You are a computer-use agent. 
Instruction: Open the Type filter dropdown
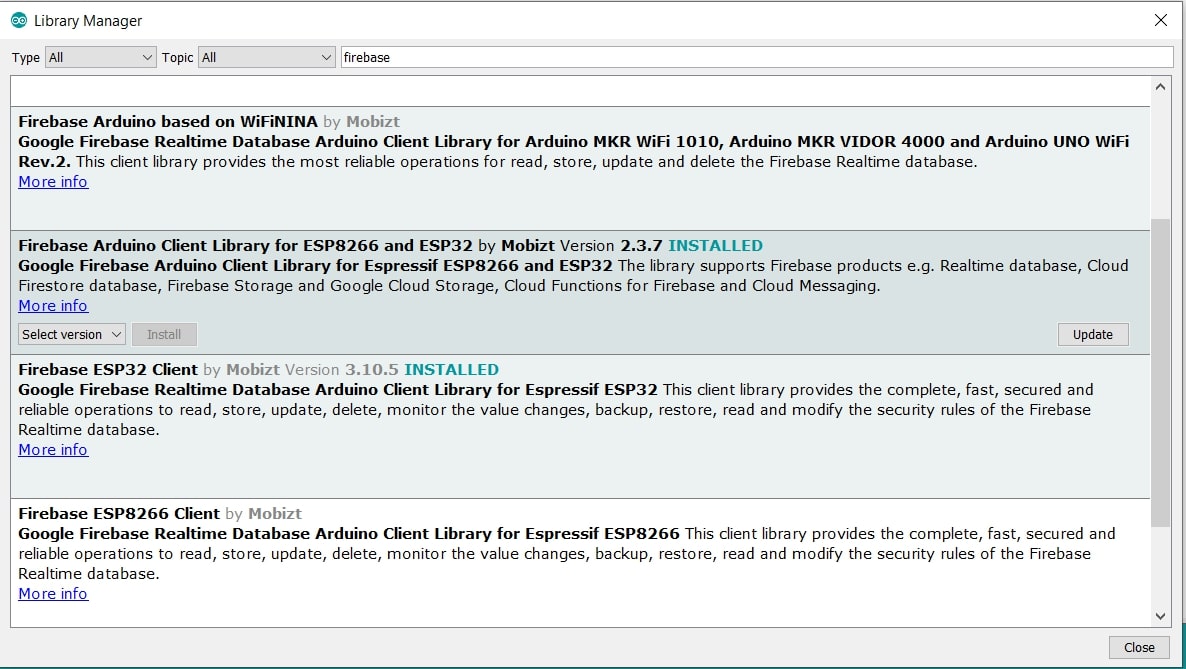click(101, 57)
